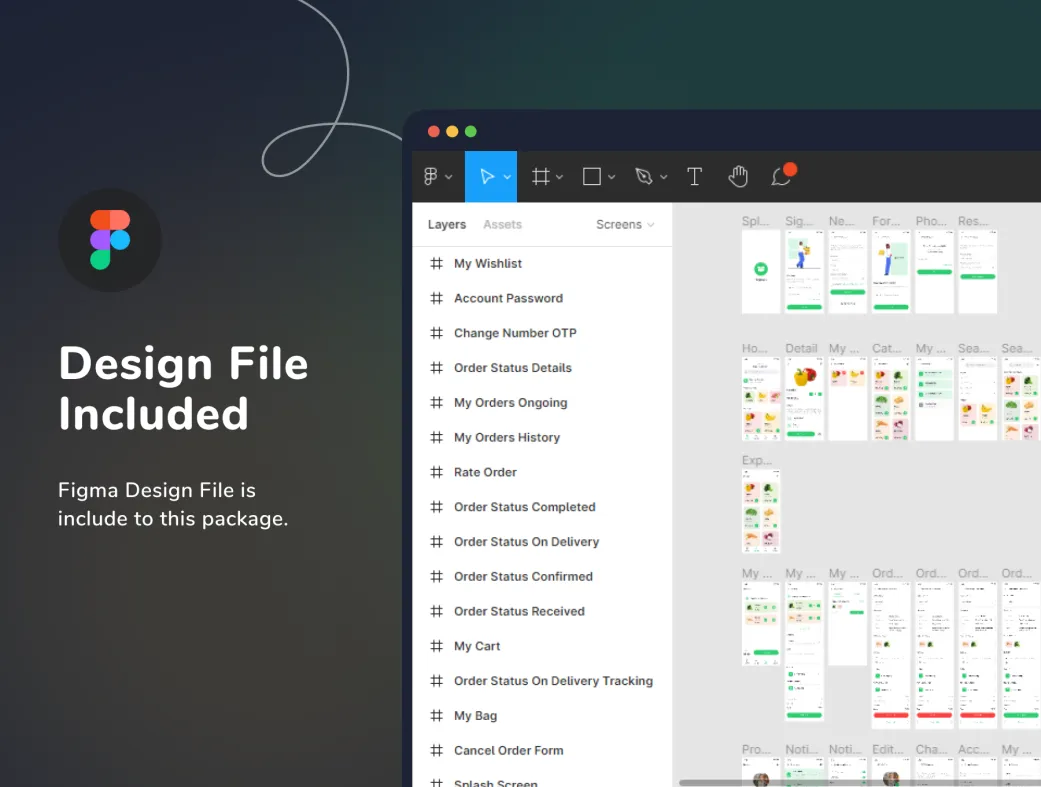Screen dimensions: 1041x787
Task: Expand the Screens page dropdown
Action: [625, 225]
